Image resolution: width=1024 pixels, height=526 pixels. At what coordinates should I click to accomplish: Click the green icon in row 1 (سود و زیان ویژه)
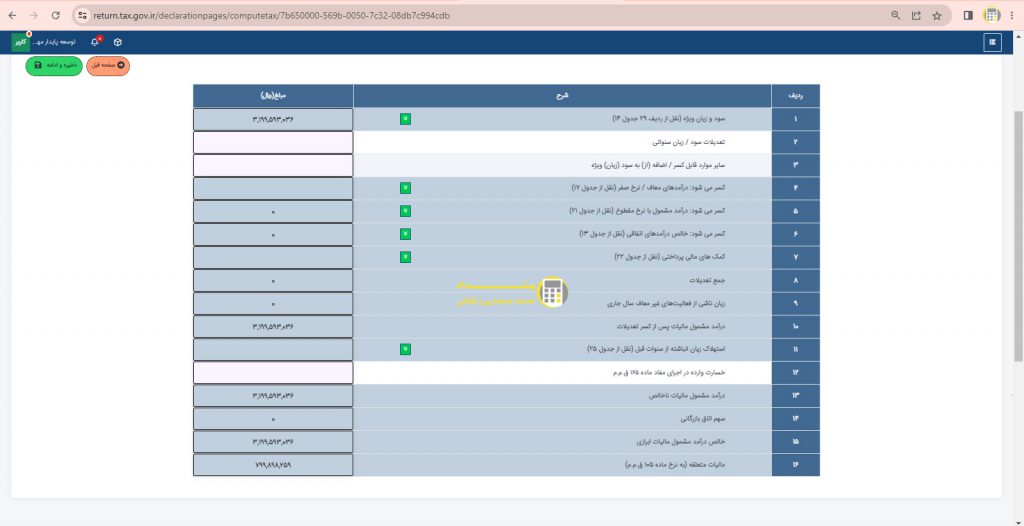(x=406, y=119)
